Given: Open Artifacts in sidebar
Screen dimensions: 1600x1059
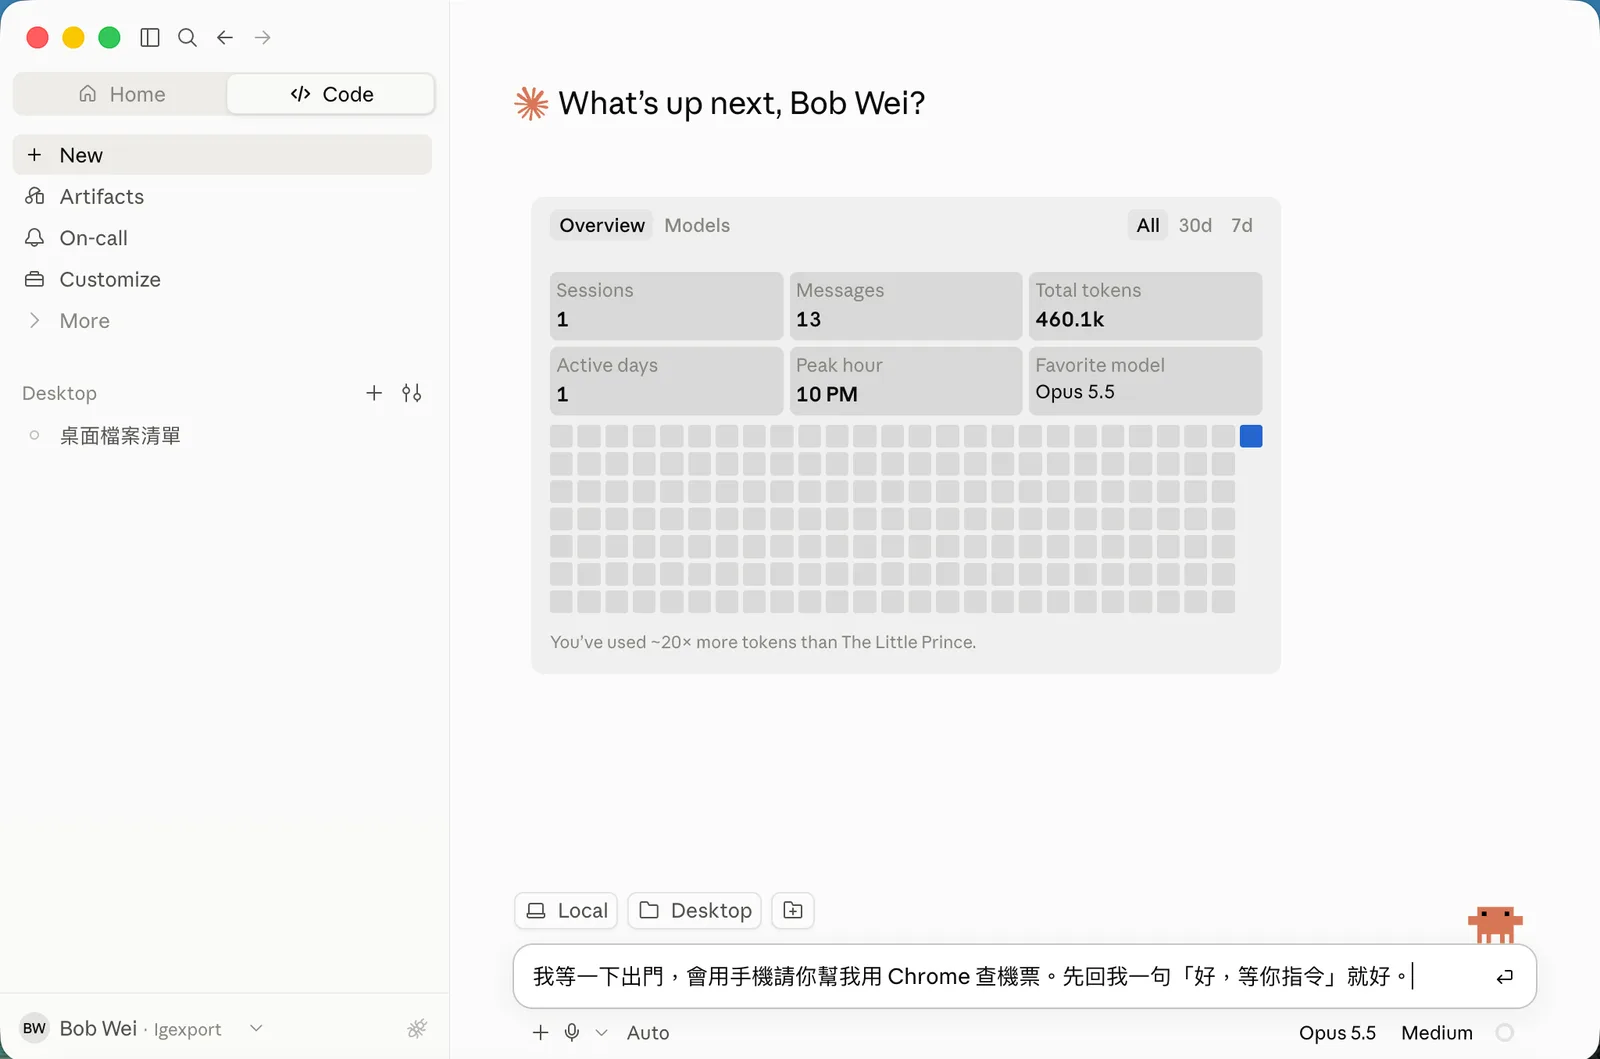Looking at the screenshot, I should point(222,196).
